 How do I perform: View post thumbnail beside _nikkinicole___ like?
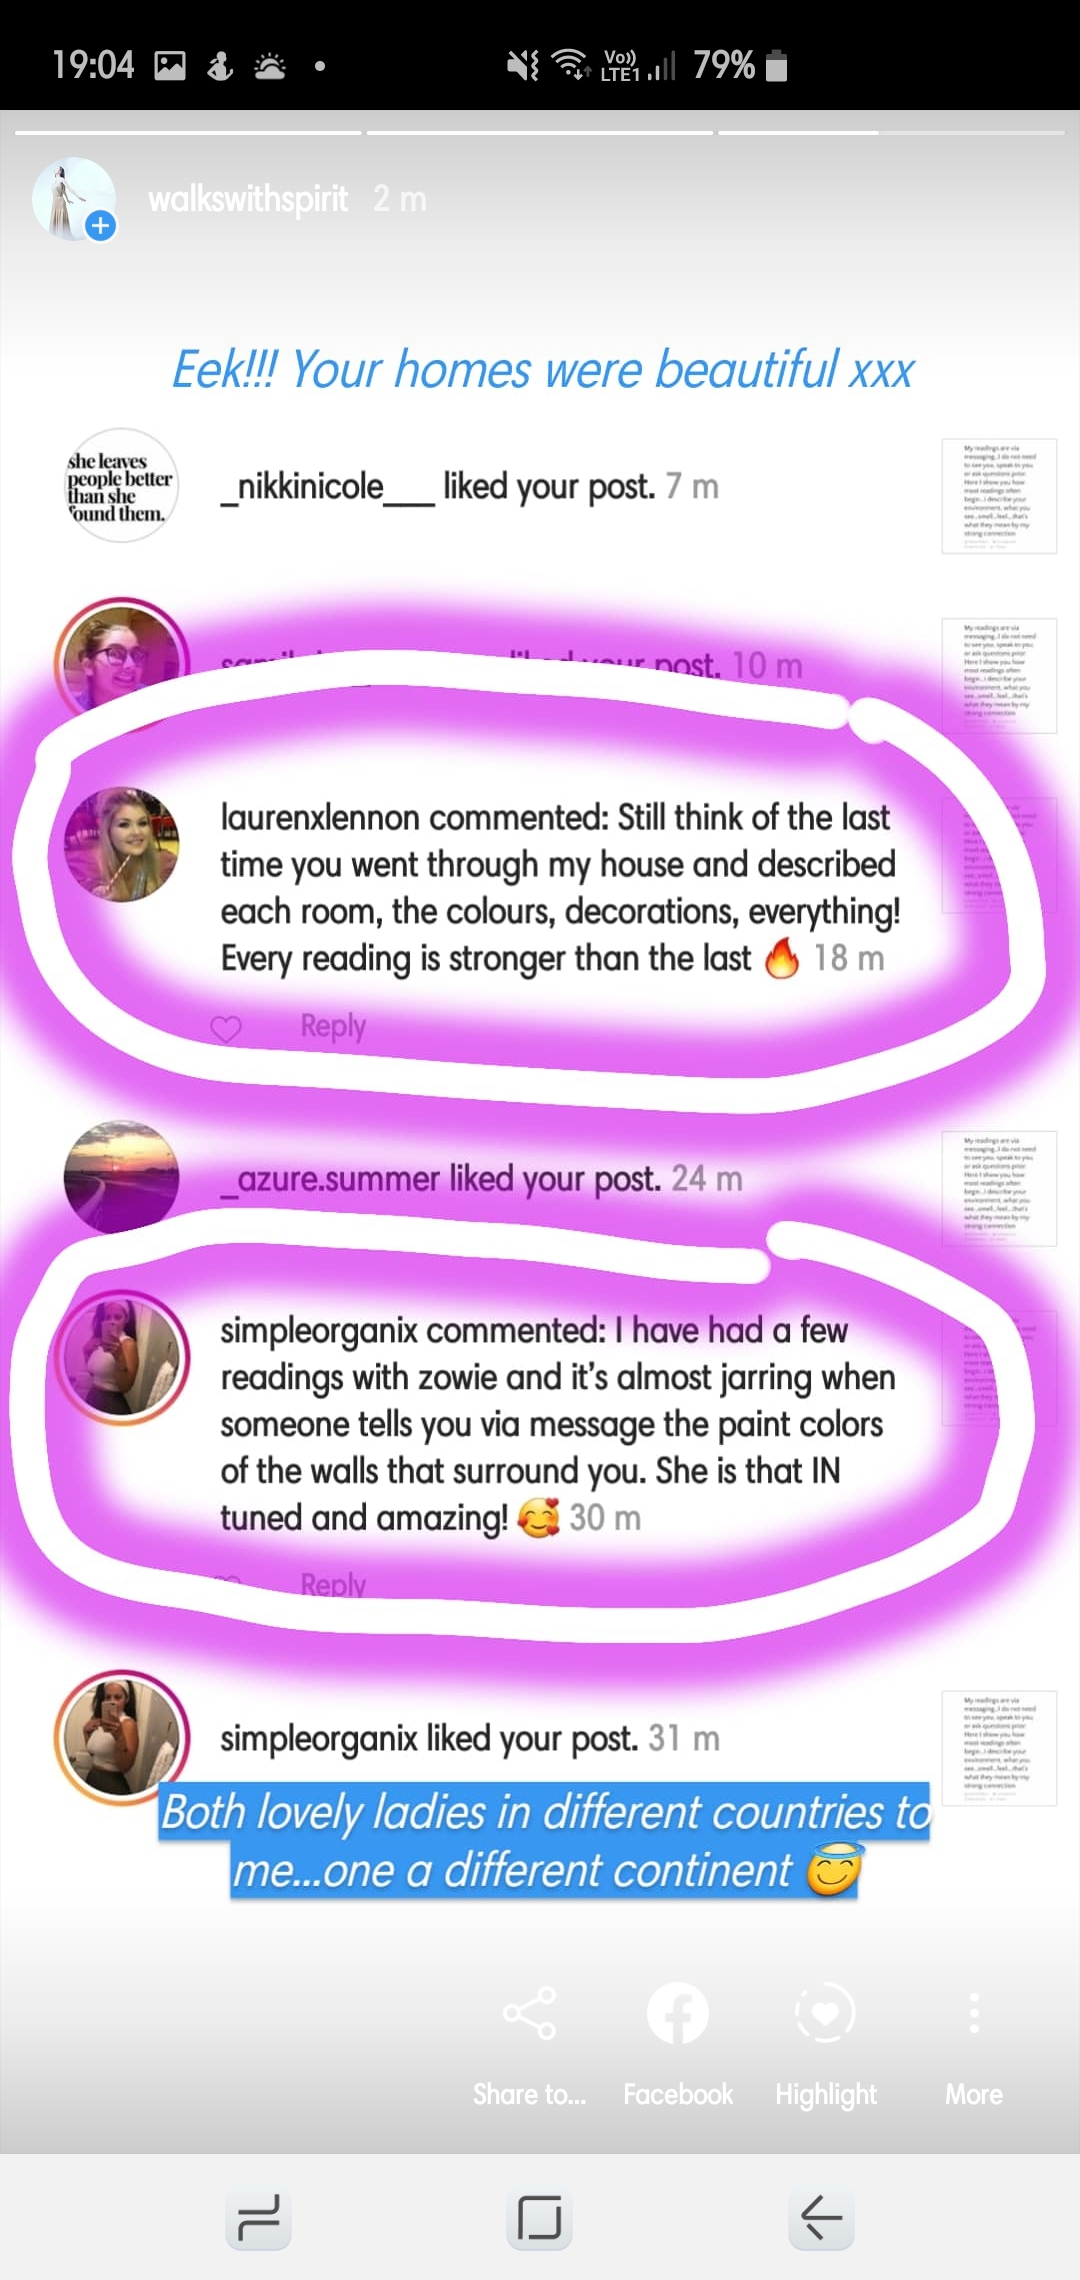click(x=999, y=496)
